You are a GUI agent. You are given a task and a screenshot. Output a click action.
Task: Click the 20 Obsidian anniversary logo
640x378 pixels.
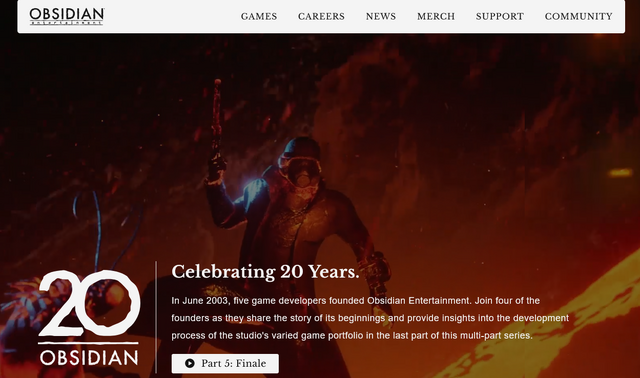(89, 318)
